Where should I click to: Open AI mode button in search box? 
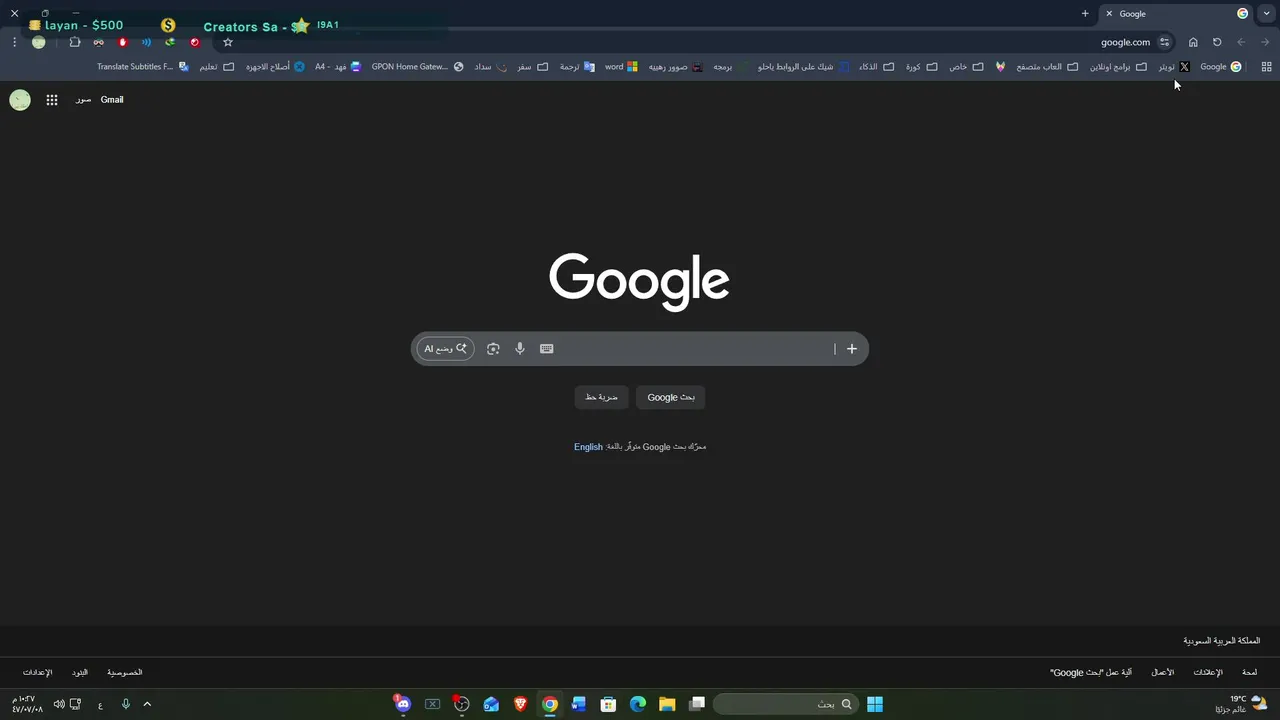click(x=445, y=349)
